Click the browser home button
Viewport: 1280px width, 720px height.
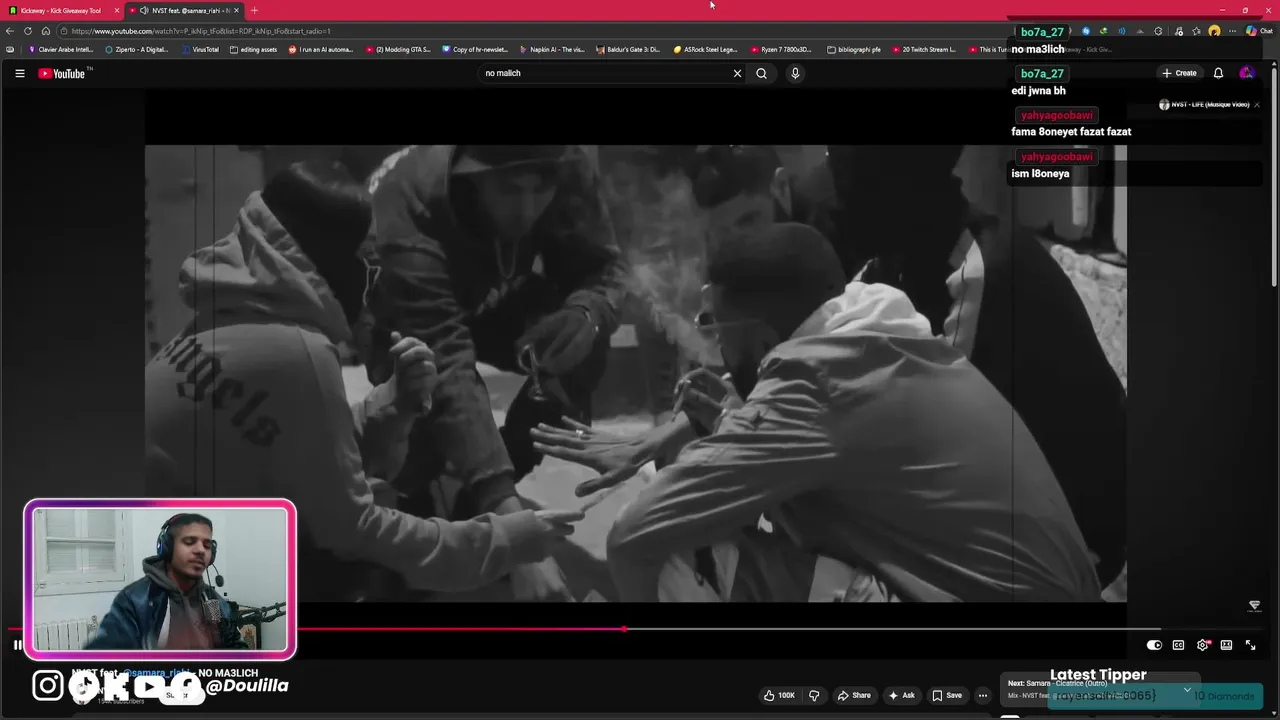(45, 31)
